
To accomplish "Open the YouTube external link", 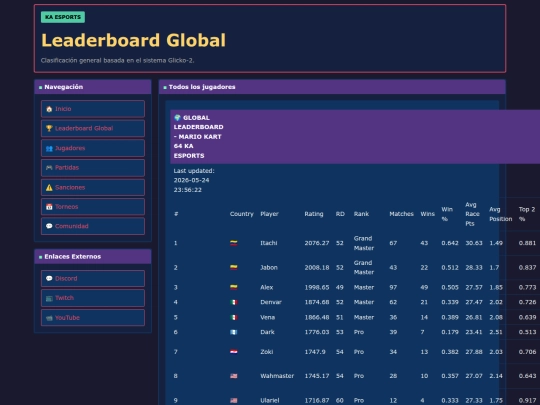I will click(93, 318).
